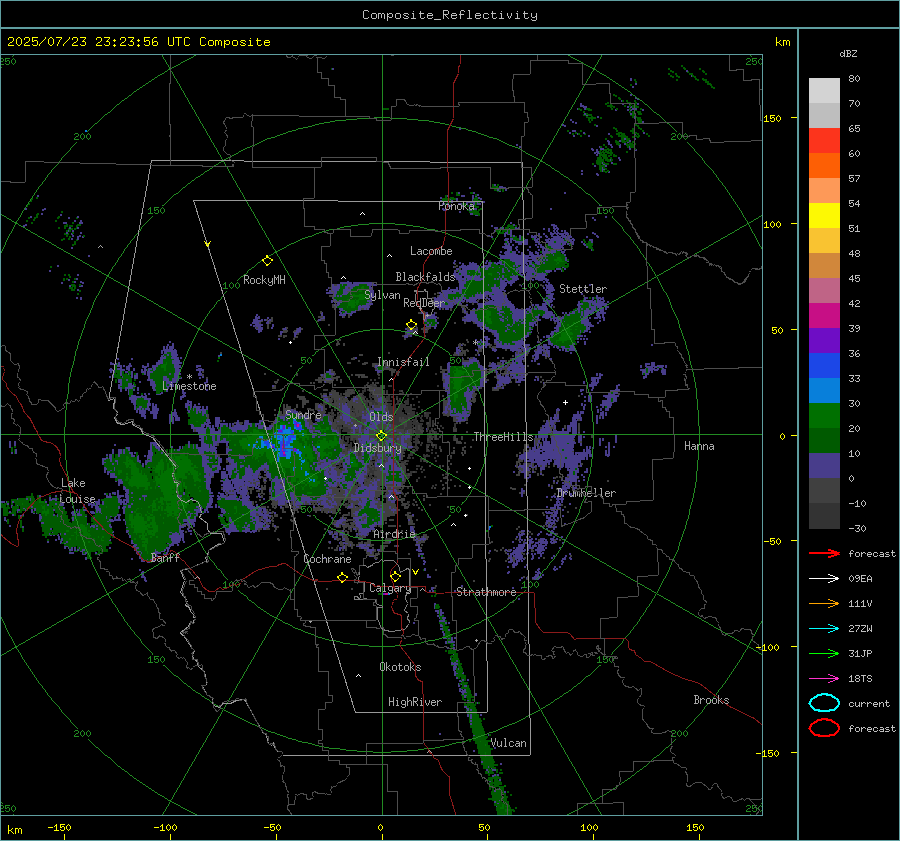The width and height of the screenshot is (900, 841).
Task: Click the red forecast arrow in legend
Action: [824, 553]
